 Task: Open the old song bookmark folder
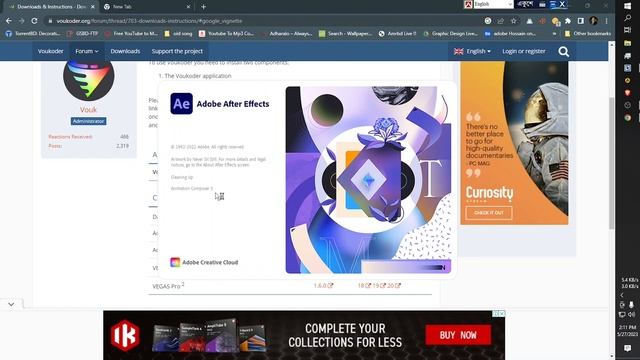click(x=178, y=33)
